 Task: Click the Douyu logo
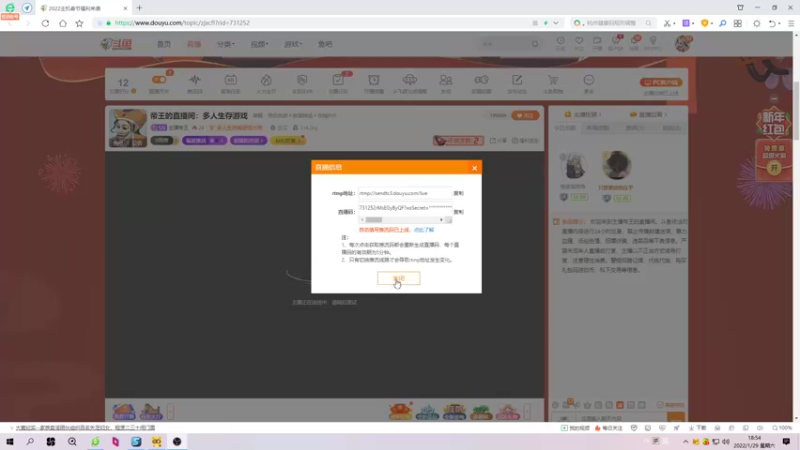pyautogui.click(x=116, y=44)
